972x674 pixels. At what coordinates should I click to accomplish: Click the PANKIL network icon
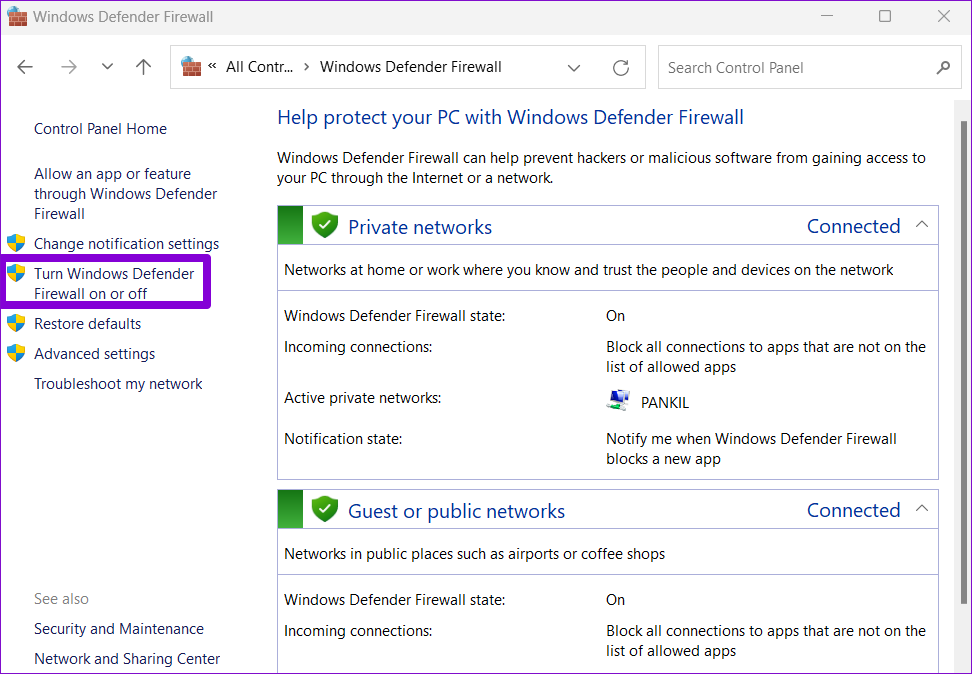[x=617, y=401]
